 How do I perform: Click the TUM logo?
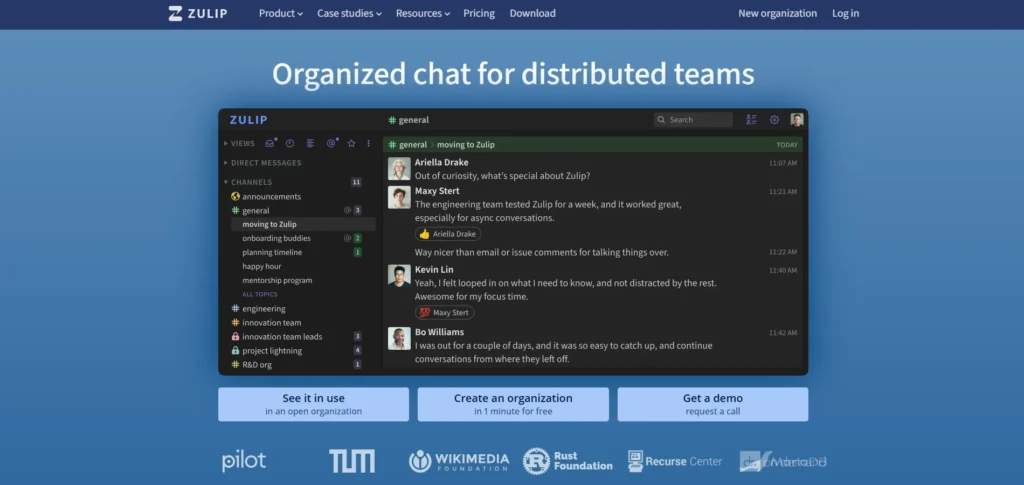point(352,461)
